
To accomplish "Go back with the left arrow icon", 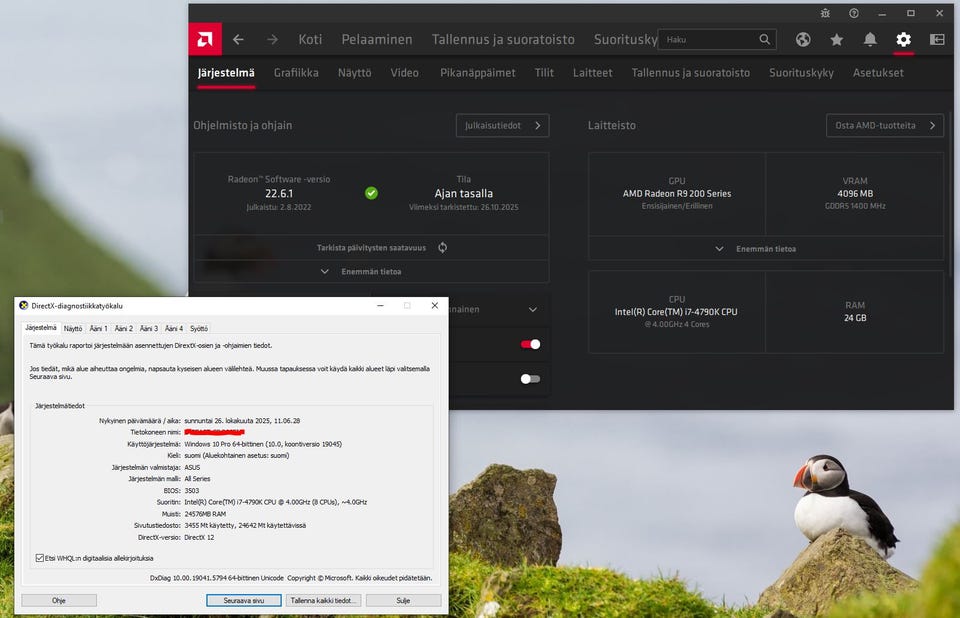I will tap(238, 39).
